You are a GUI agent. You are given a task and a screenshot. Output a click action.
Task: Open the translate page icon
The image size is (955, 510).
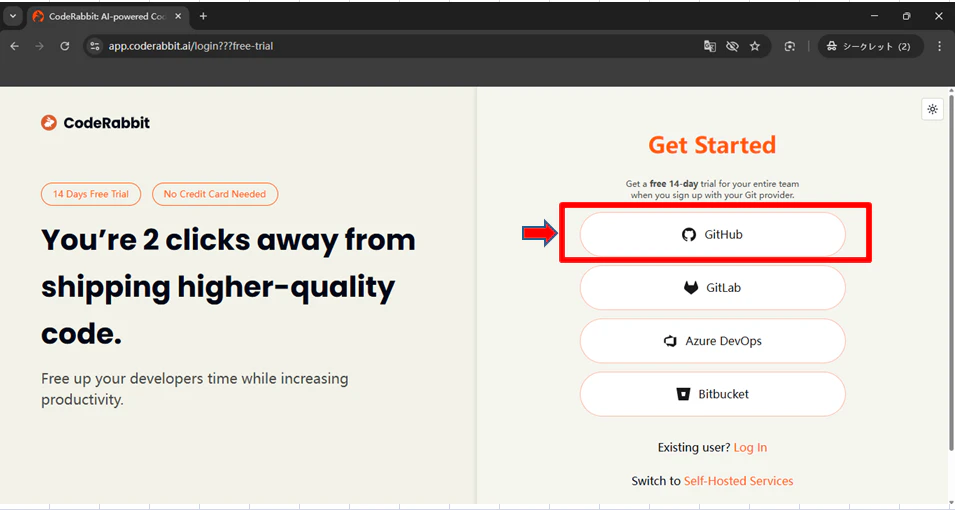pyautogui.click(x=710, y=46)
